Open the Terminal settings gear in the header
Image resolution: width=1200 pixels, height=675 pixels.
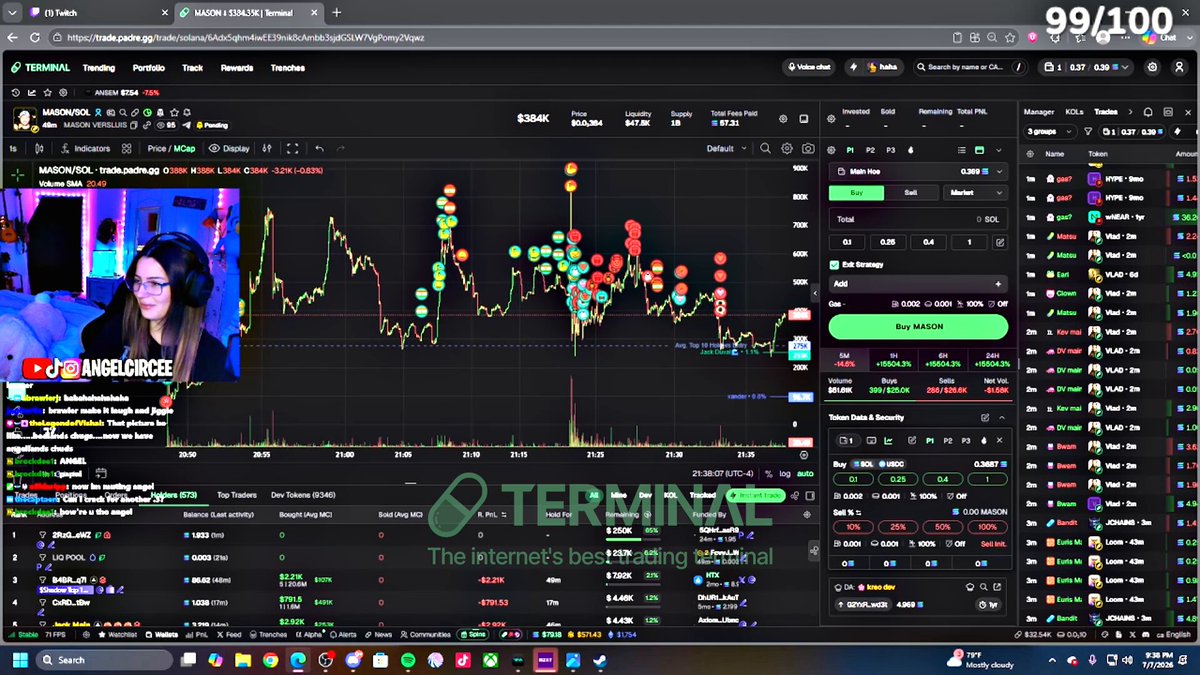tap(1152, 67)
